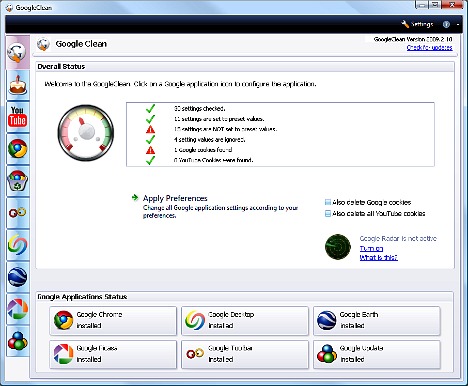Screen dimensions: 468x386
Task: Click the Google Radar icon
Action: 338,247
